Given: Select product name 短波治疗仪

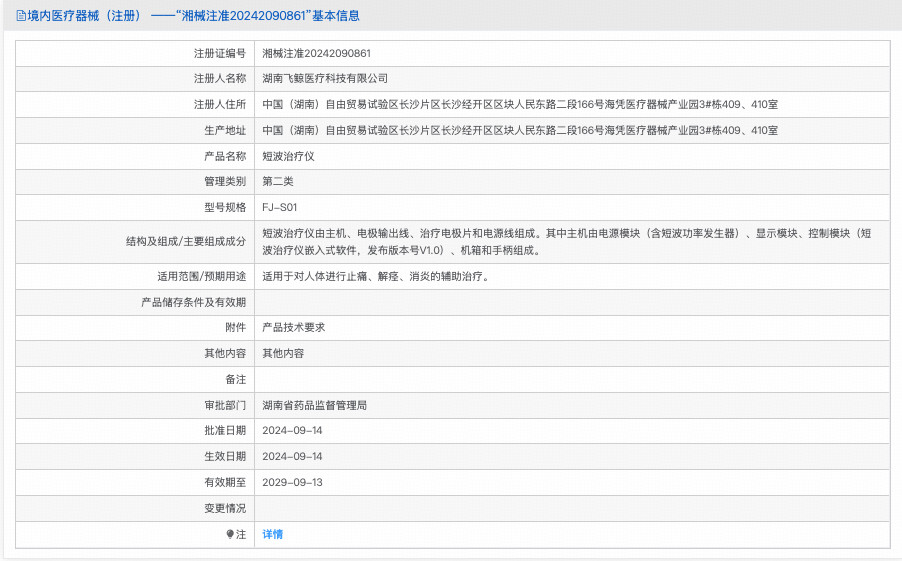Looking at the screenshot, I should pyautogui.click(x=288, y=156).
